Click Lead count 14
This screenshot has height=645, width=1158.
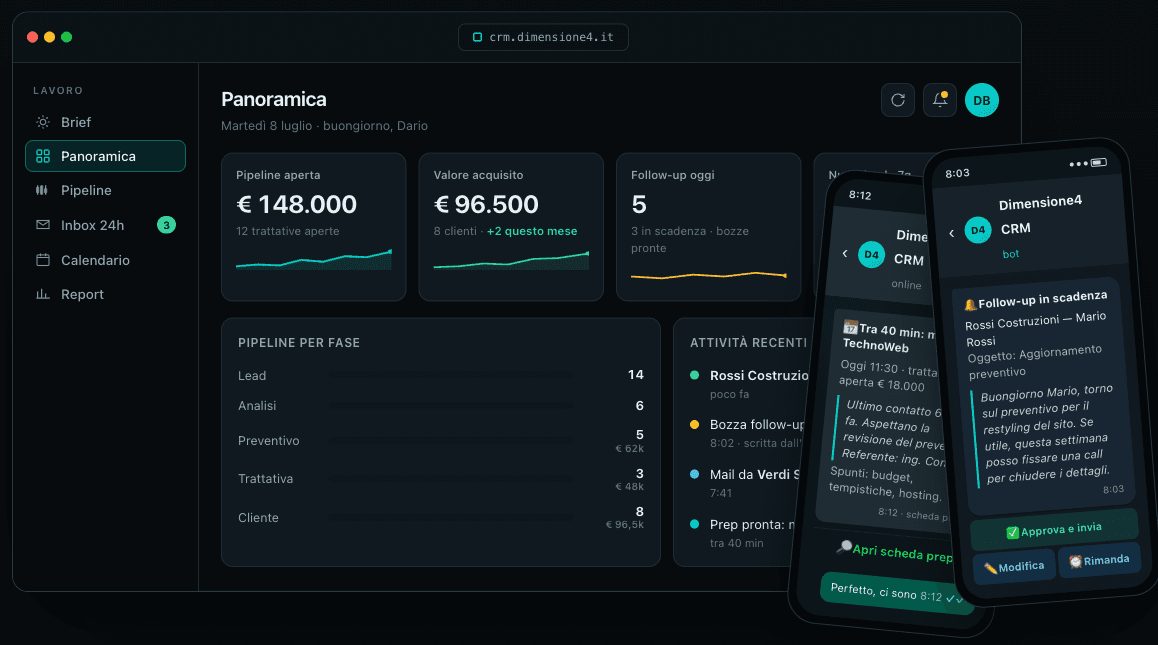tap(636, 375)
